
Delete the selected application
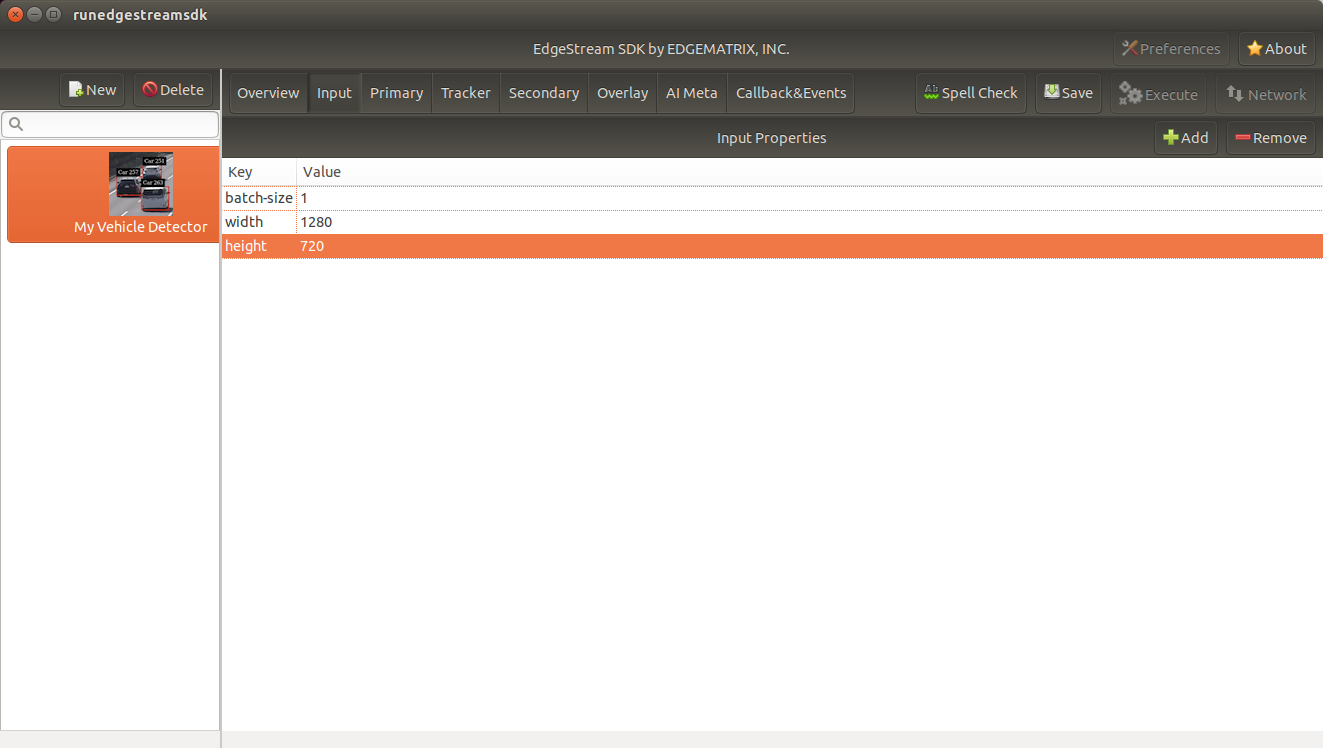[x=173, y=90]
